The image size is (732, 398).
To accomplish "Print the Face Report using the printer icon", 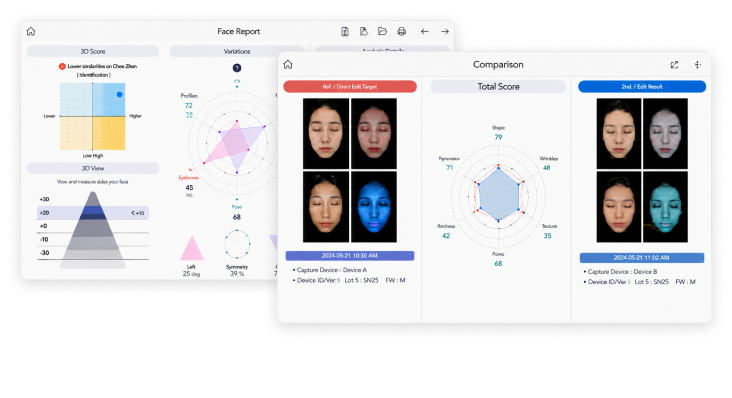I will click(x=401, y=31).
